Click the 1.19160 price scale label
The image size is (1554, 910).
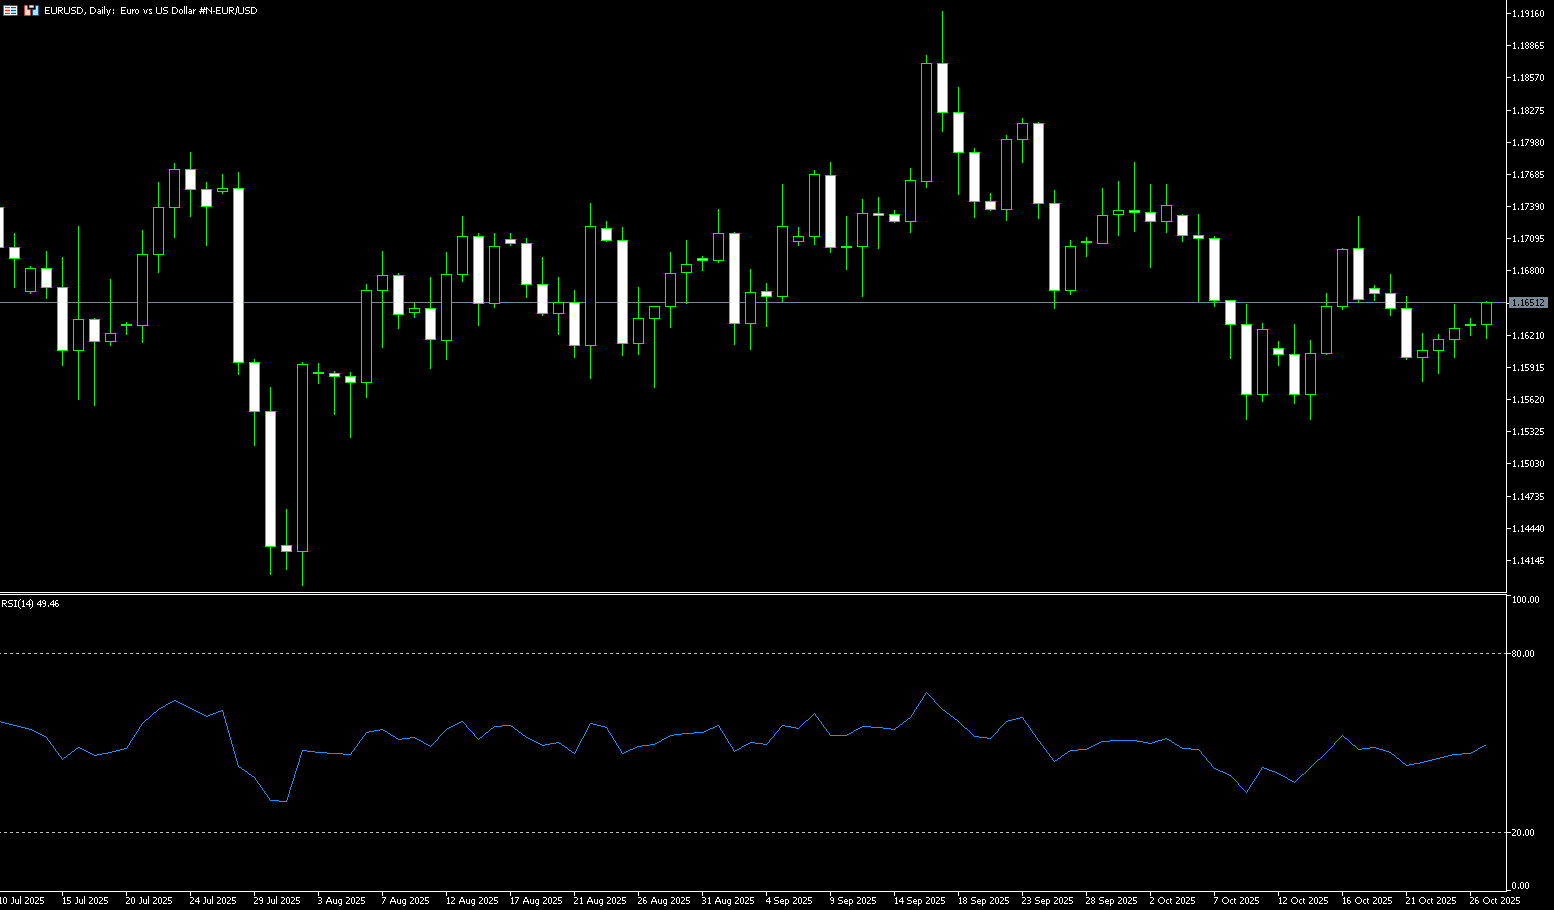tap(1528, 14)
